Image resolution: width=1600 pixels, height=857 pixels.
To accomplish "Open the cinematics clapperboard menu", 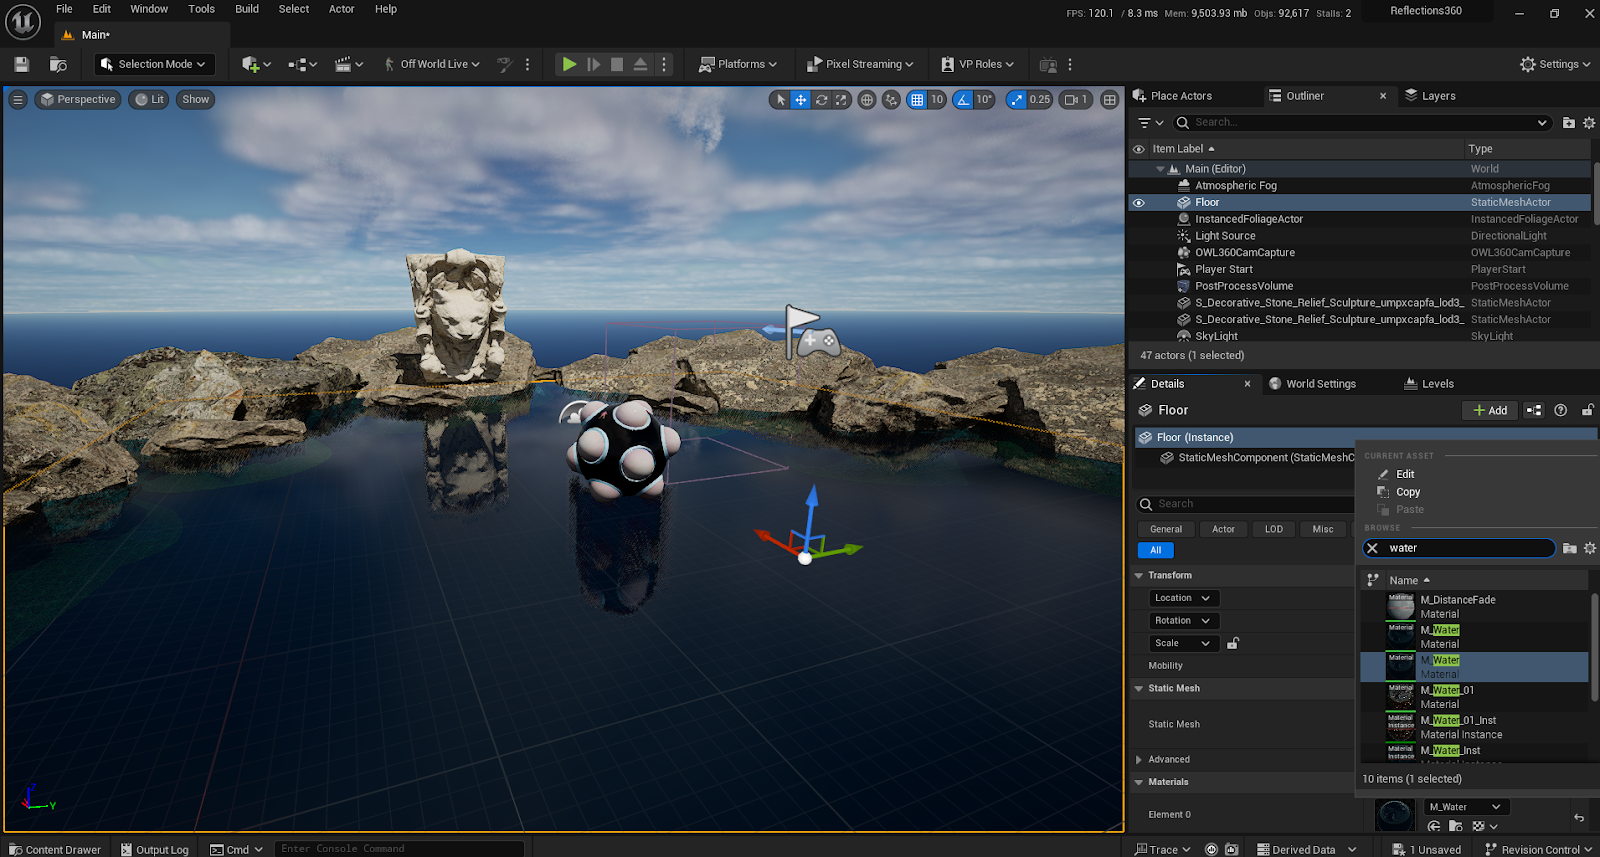I will (348, 64).
